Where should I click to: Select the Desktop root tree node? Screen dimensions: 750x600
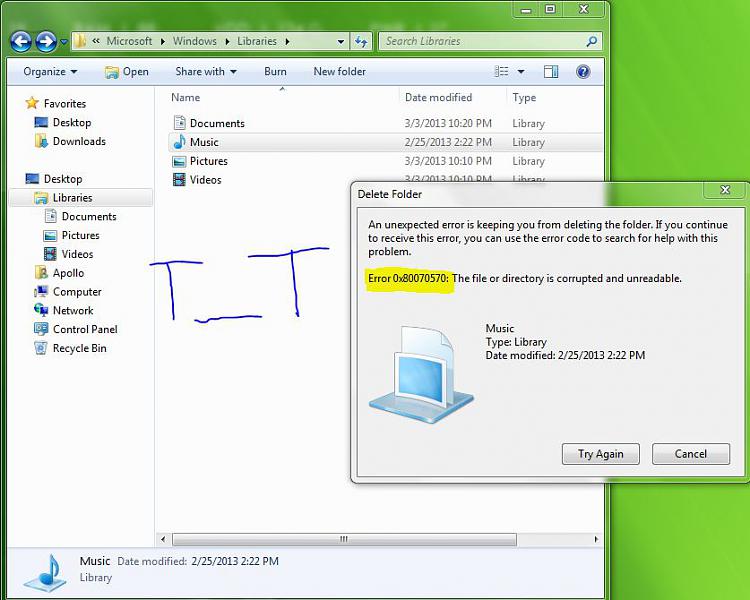pos(63,179)
